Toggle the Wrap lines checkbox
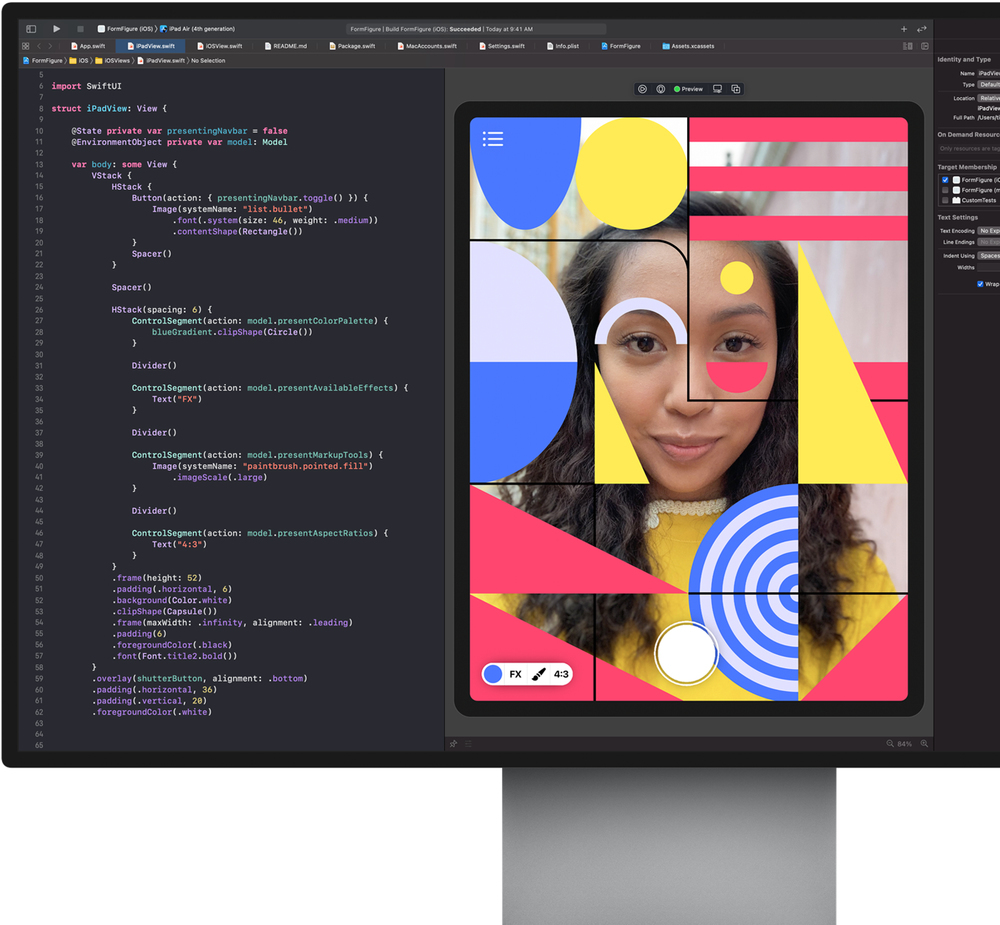The height and width of the screenshot is (925, 1000). [x=980, y=284]
